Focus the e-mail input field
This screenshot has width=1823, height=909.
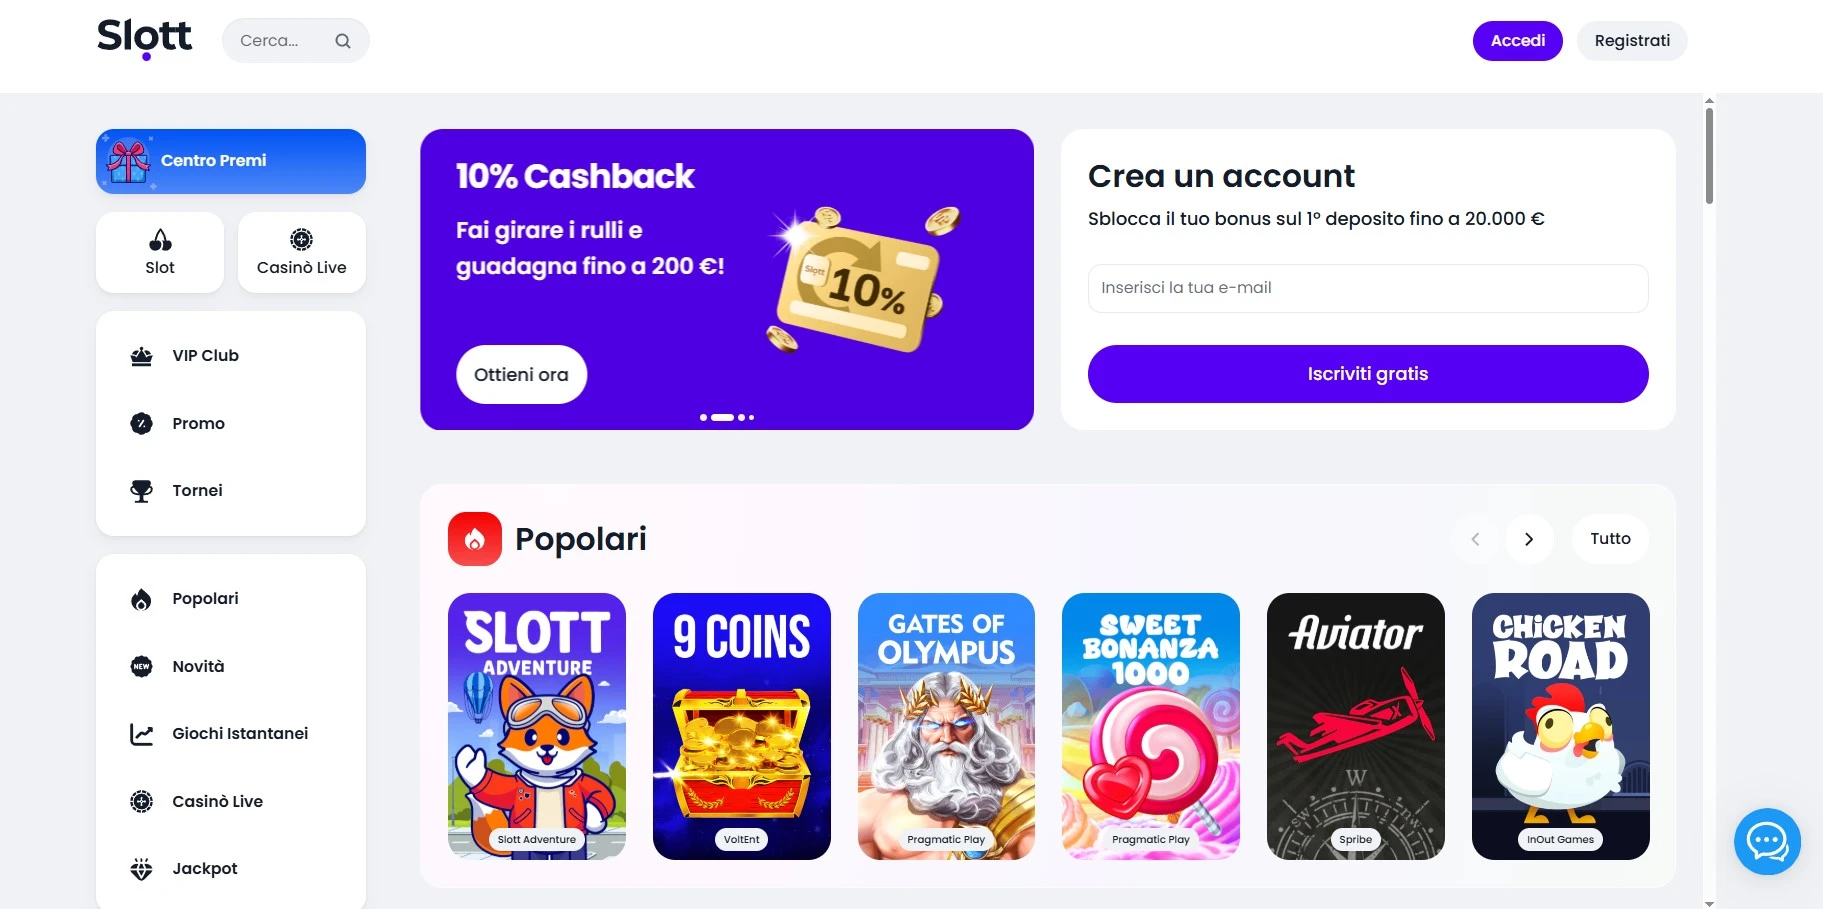pos(1367,288)
